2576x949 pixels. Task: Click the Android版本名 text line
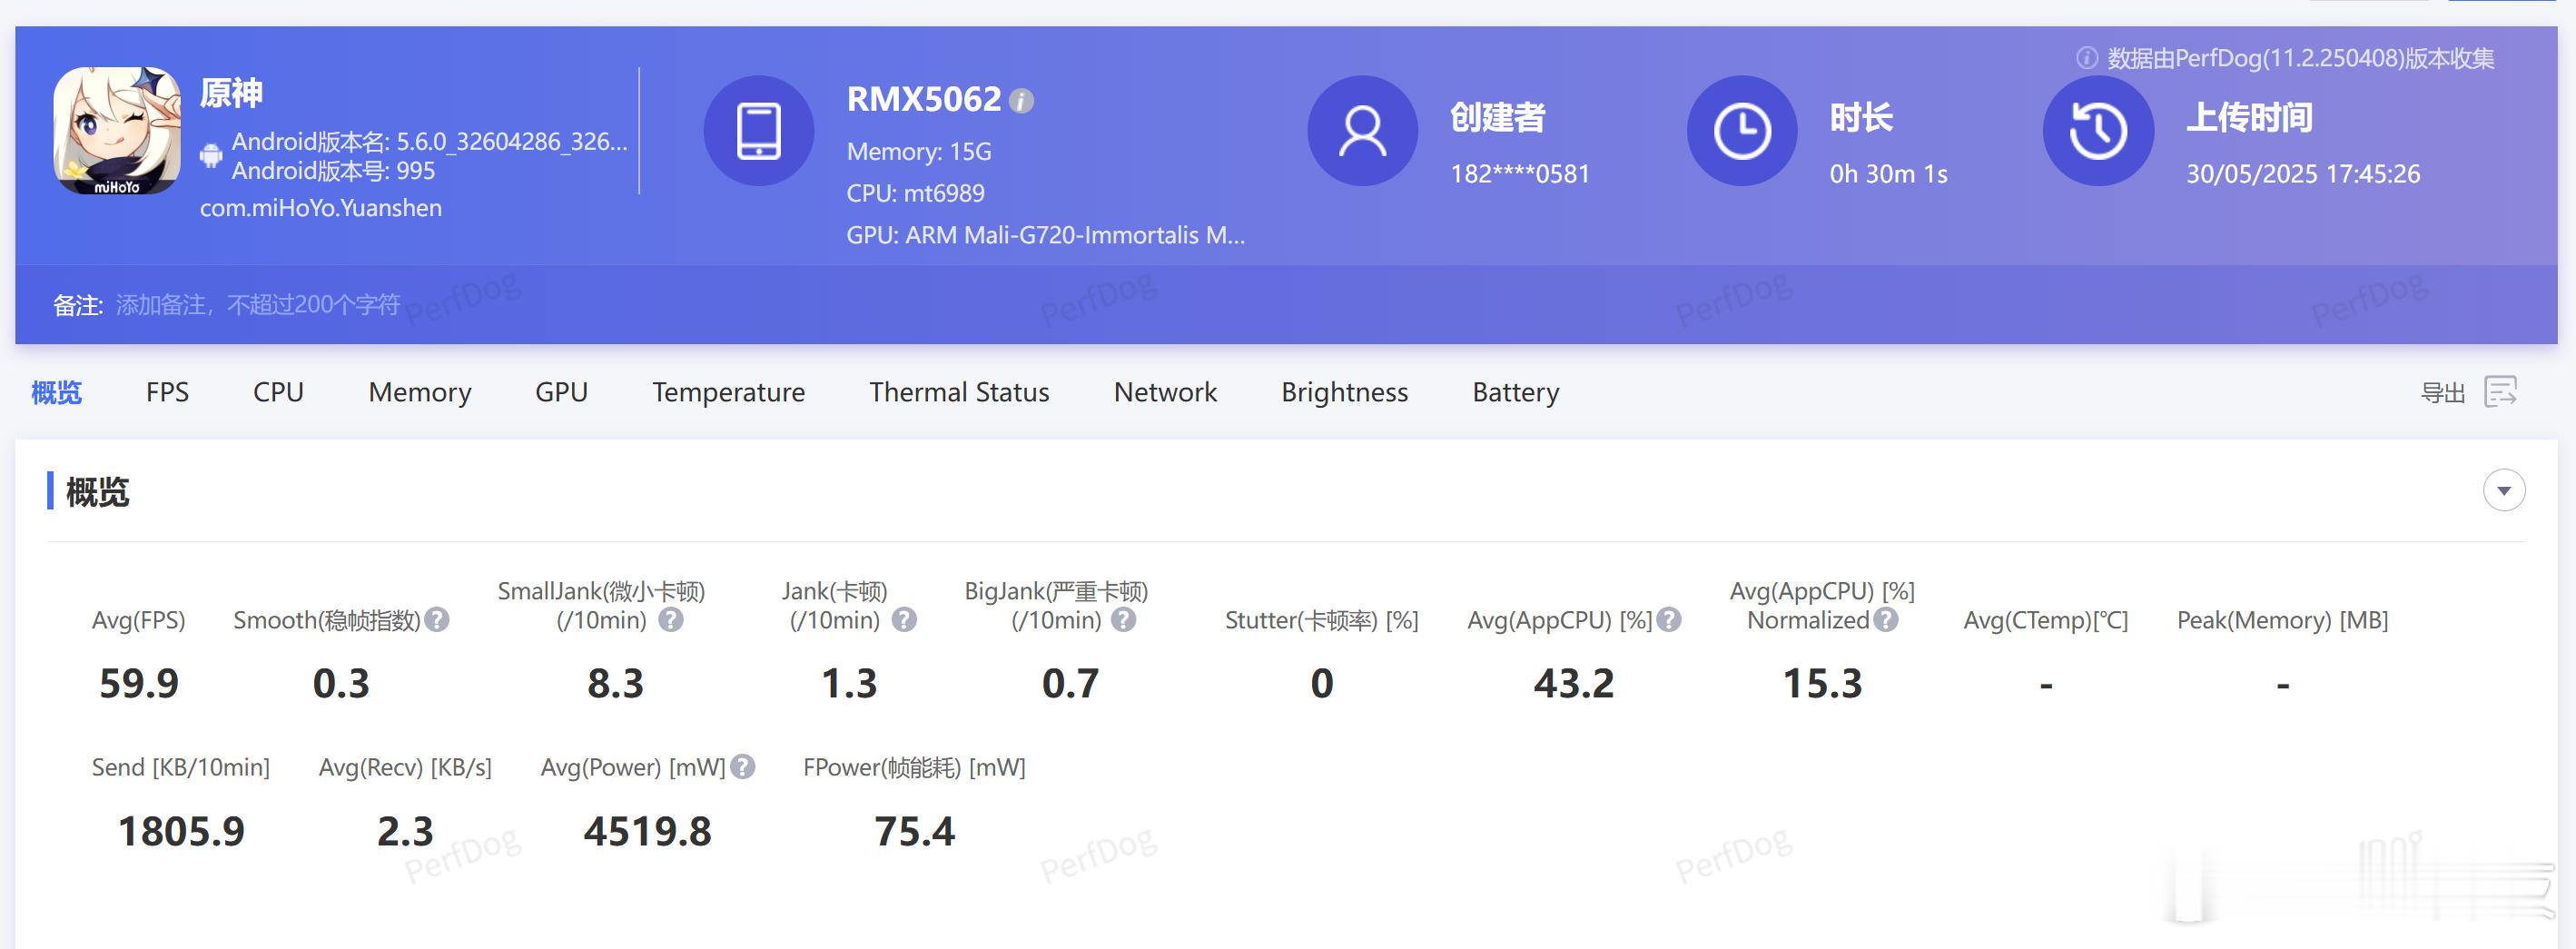click(x=429, y=141)
